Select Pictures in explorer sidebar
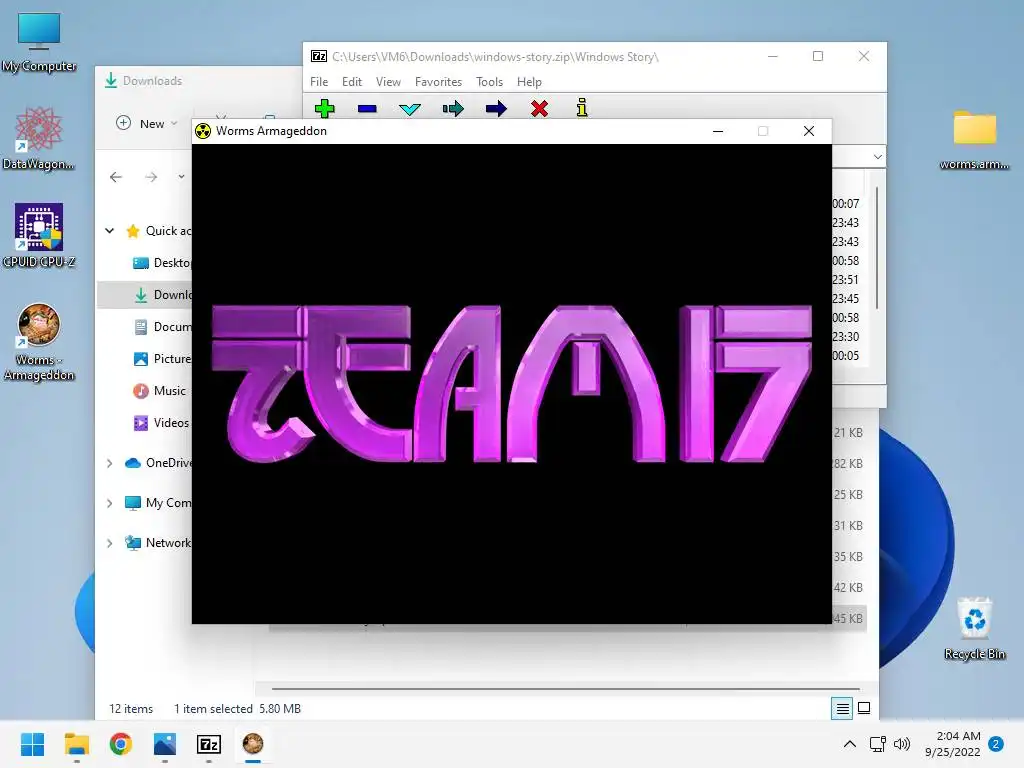1024x768 pixels. [x=163, y=359]
